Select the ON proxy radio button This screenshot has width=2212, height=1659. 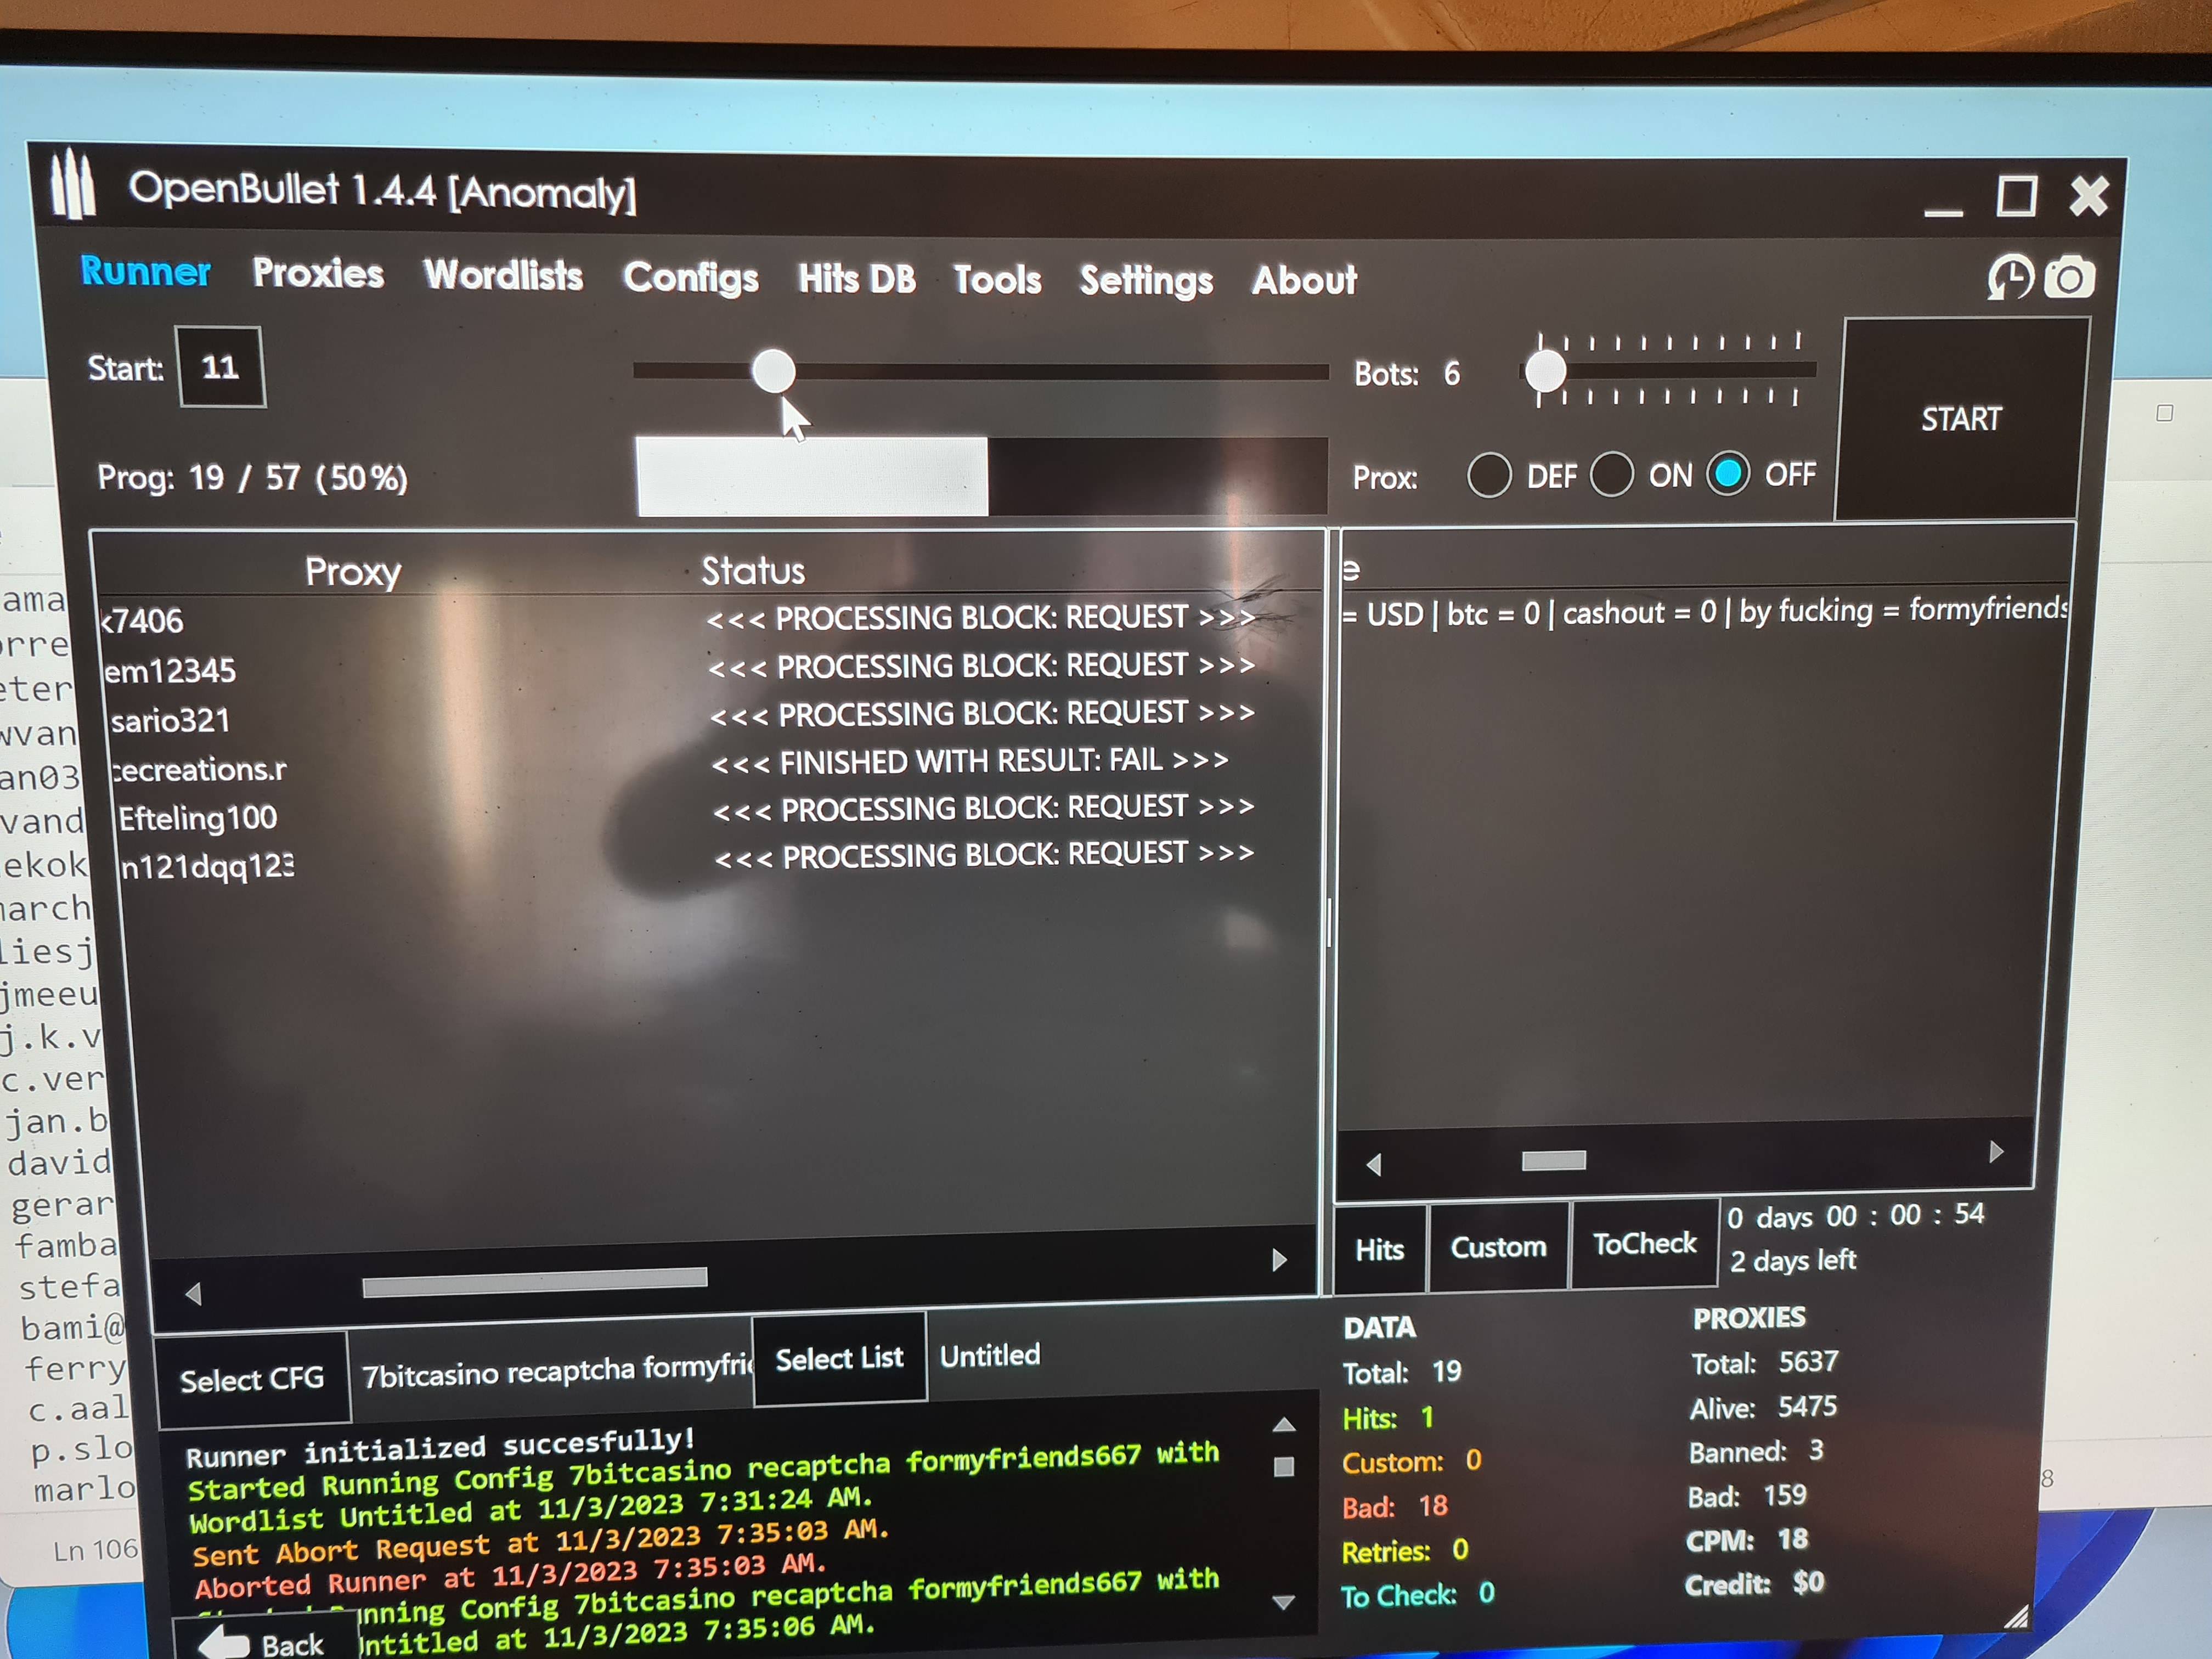pos(1612,474)
